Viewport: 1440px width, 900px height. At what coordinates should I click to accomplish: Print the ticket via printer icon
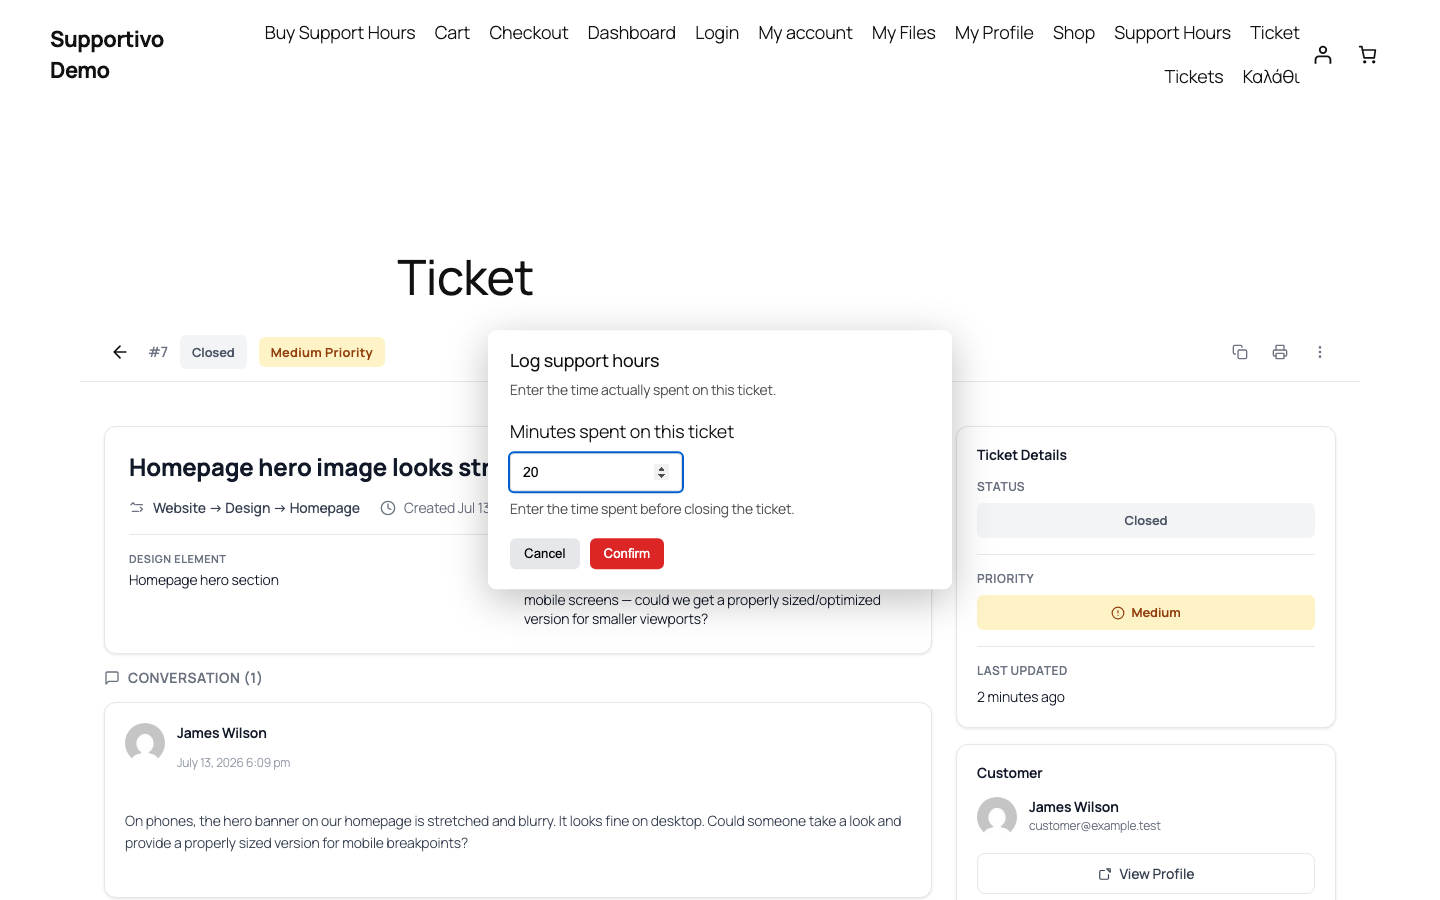pos(1280,352)
